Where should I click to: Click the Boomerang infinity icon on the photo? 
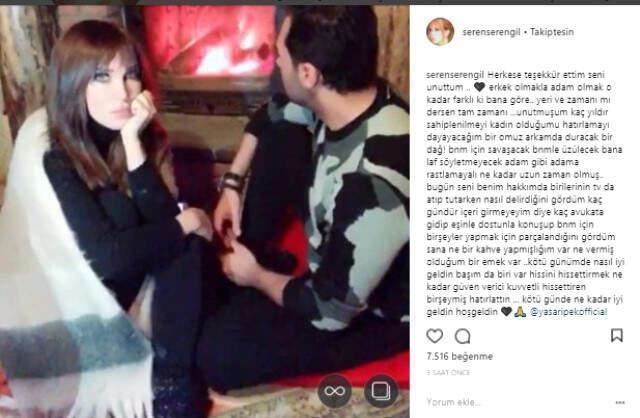[x=334, y=391]
